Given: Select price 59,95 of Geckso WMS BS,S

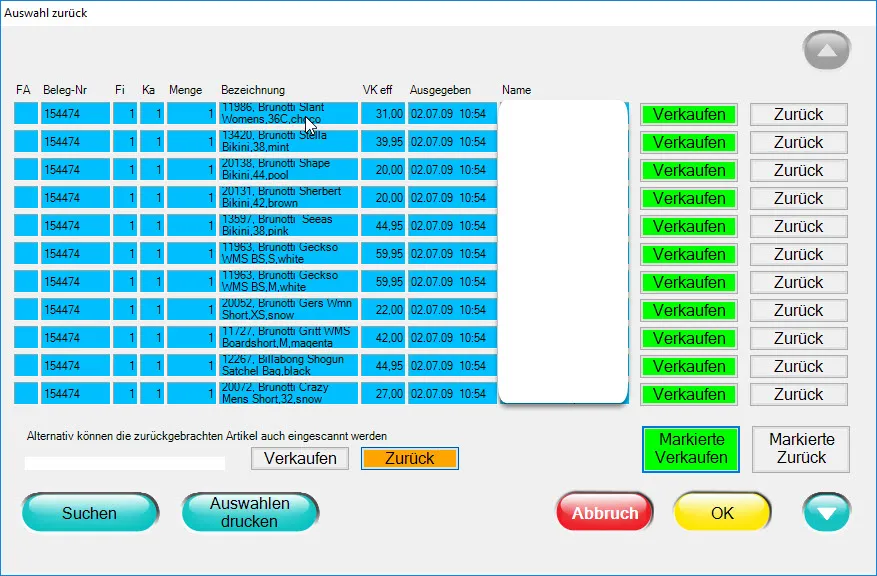Looking at the screenshot, I should pyautogui.click(x=383, y=254).
